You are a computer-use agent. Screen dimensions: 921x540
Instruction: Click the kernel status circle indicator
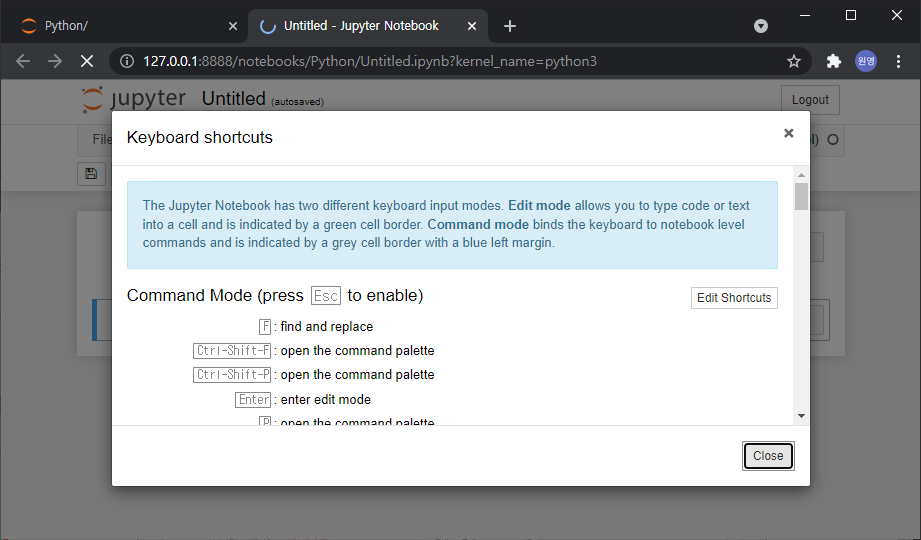[x=832, y=140]
